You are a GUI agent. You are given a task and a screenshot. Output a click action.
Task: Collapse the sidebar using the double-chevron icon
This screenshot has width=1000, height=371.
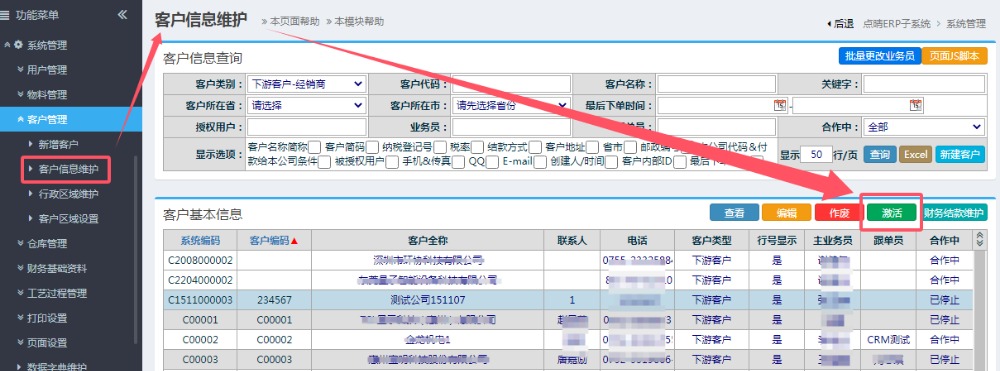(122, 15)
